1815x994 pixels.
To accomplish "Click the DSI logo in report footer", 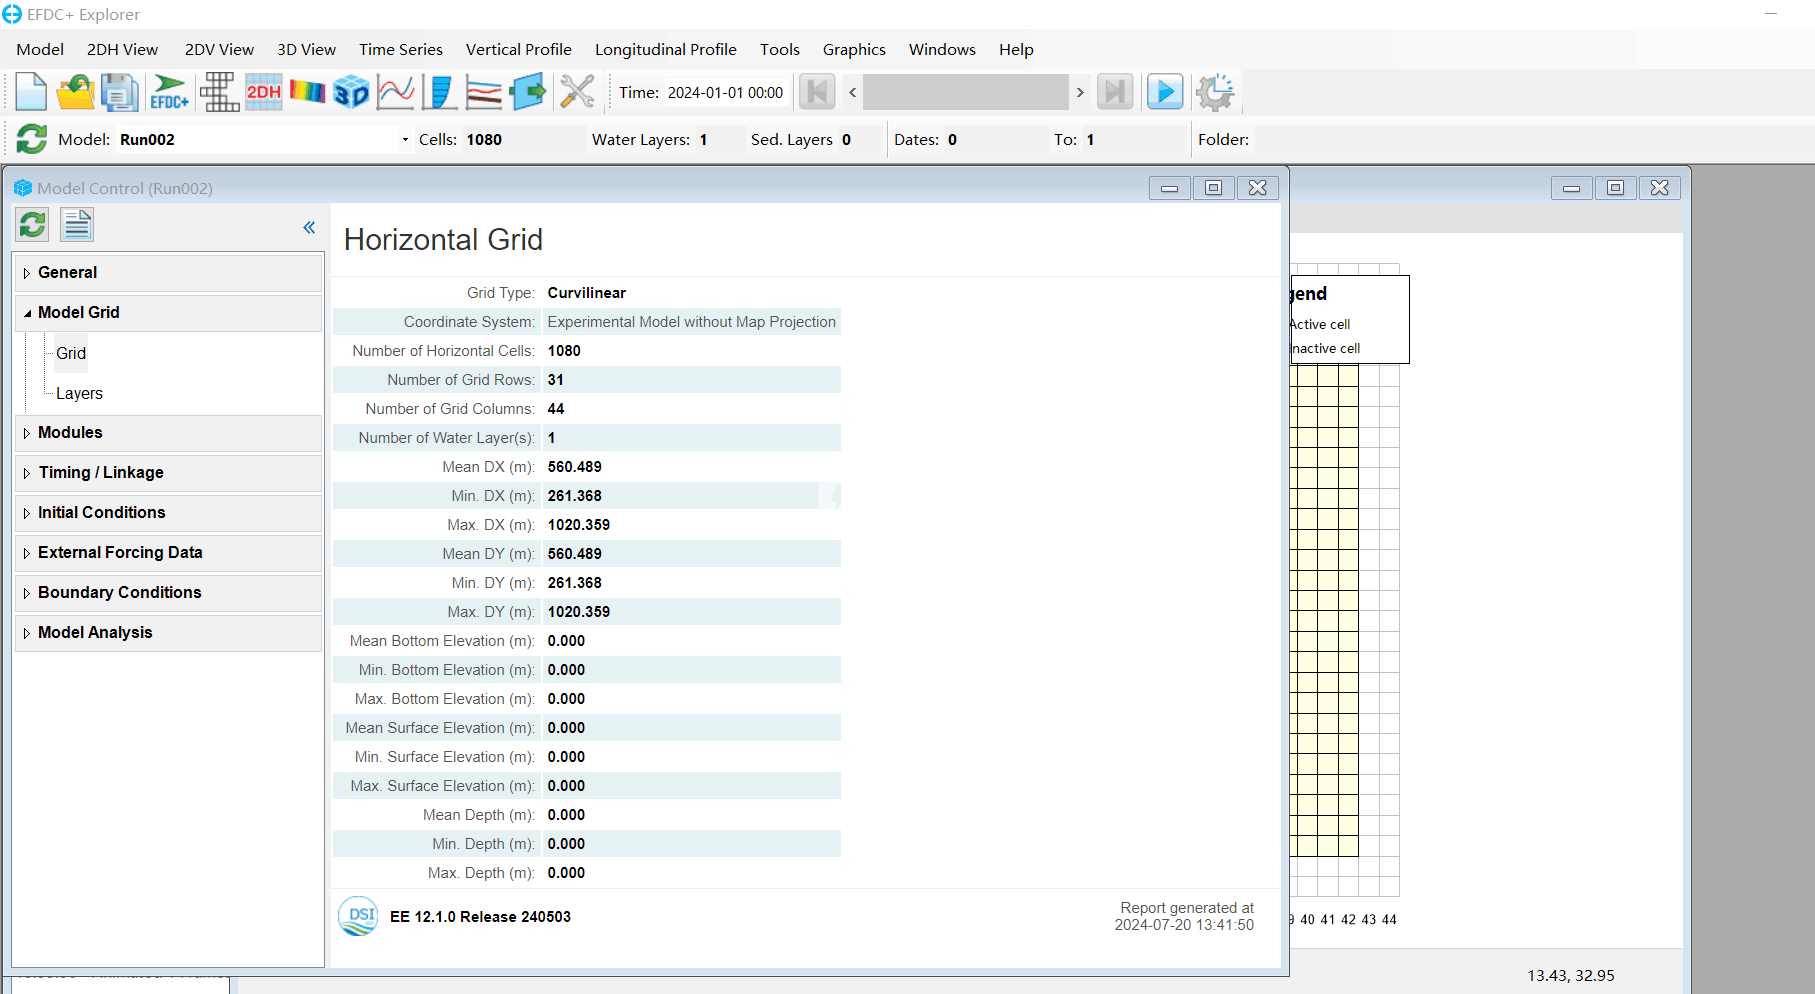I will (x=358, y=916).
